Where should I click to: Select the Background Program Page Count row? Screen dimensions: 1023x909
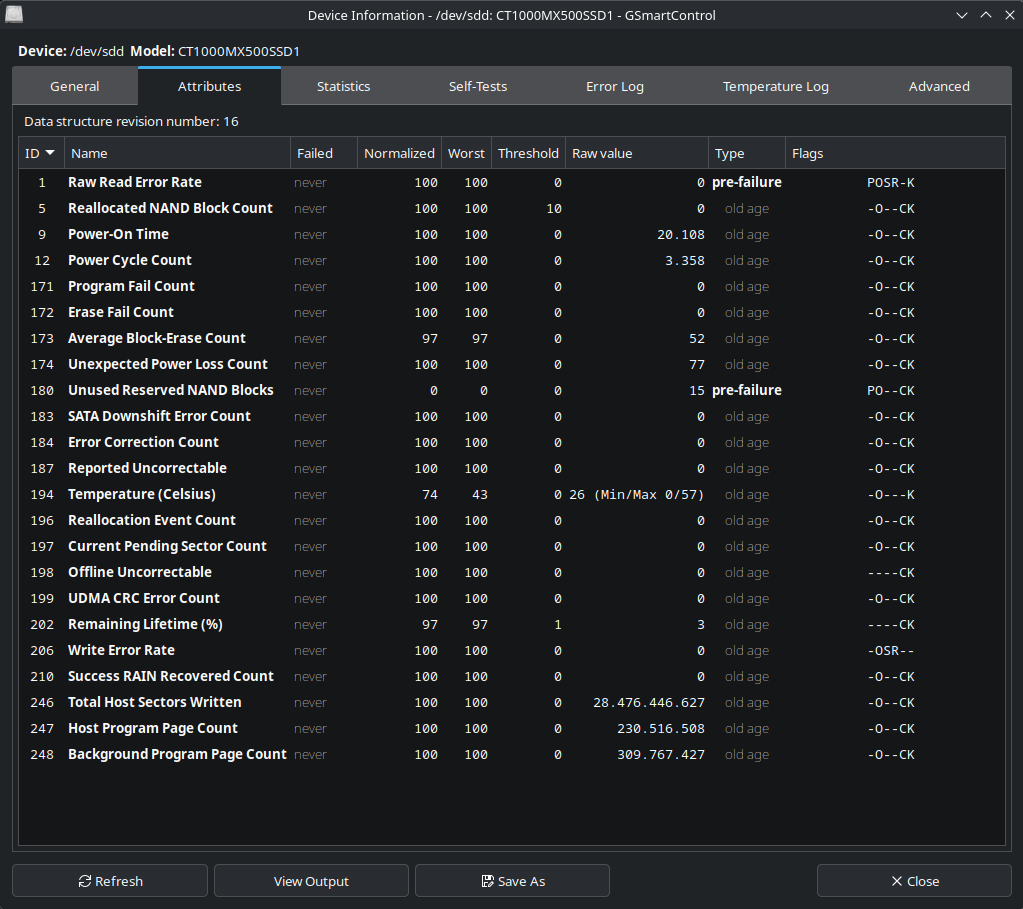(x=512, y=754)
